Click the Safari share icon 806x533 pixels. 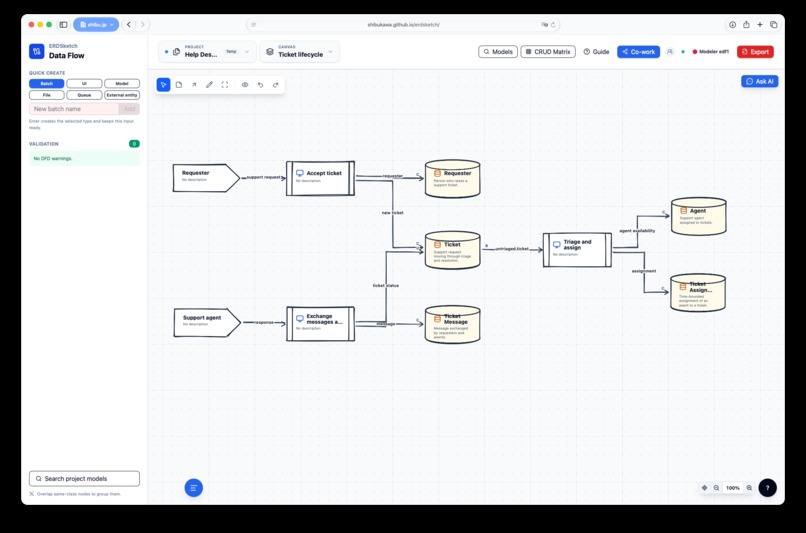[x=746, y=24]
